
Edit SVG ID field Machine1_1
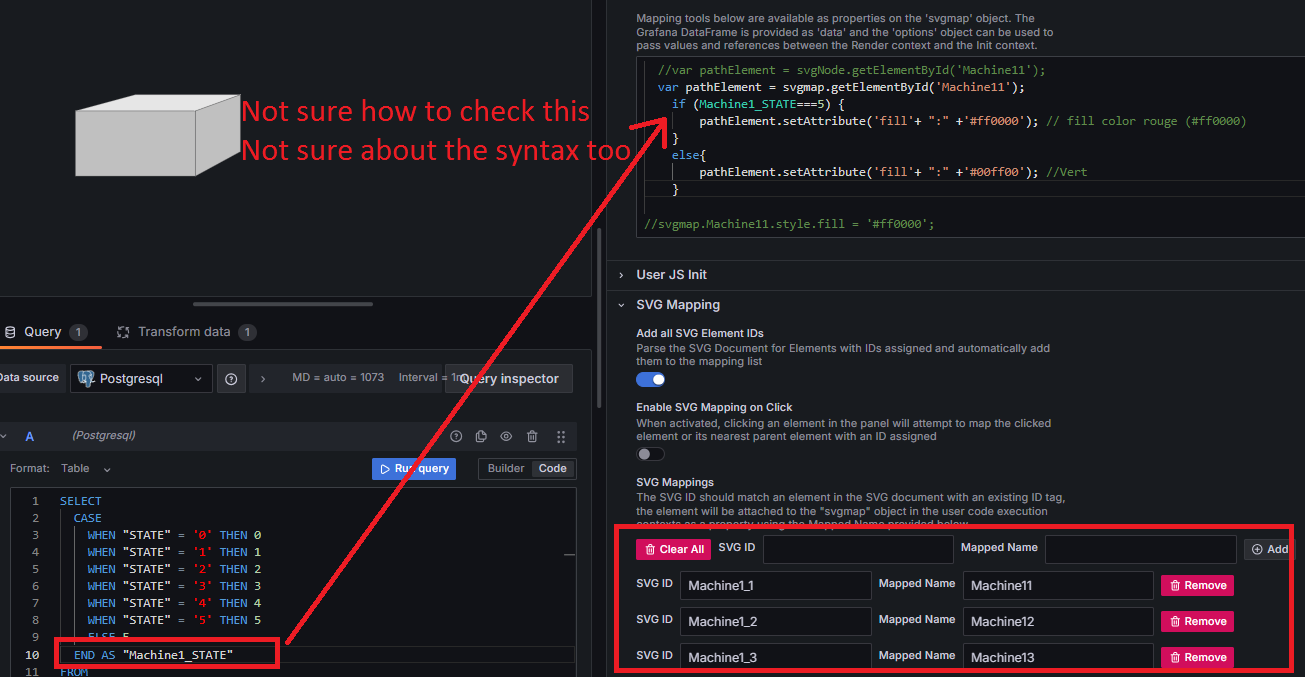[x=776, y=585]
